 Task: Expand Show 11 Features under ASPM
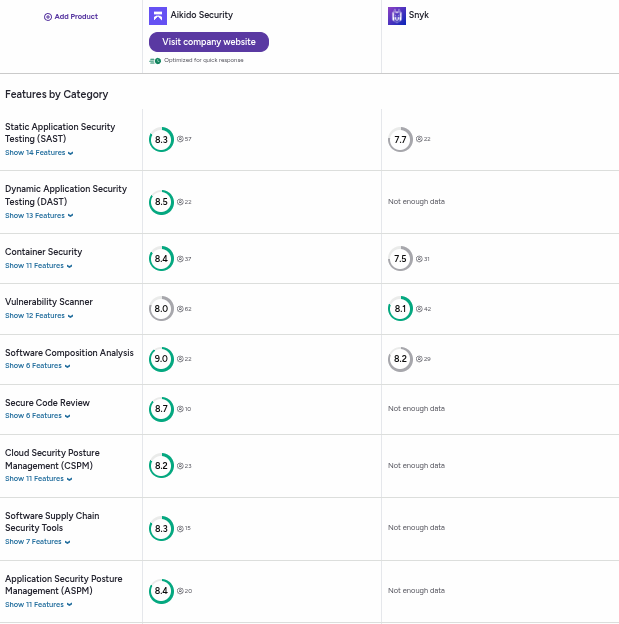39,604
